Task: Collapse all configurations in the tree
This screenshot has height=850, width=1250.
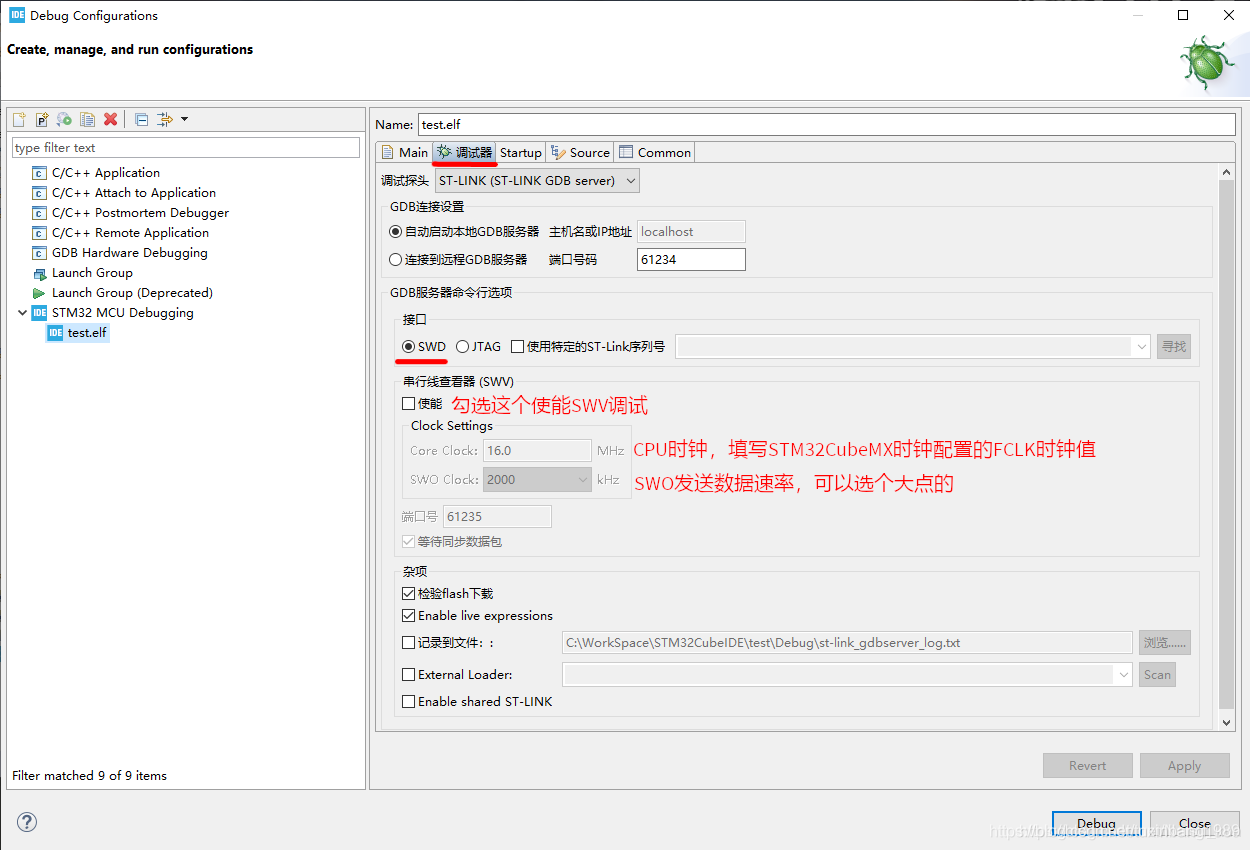Action: (x=141, y=119)
